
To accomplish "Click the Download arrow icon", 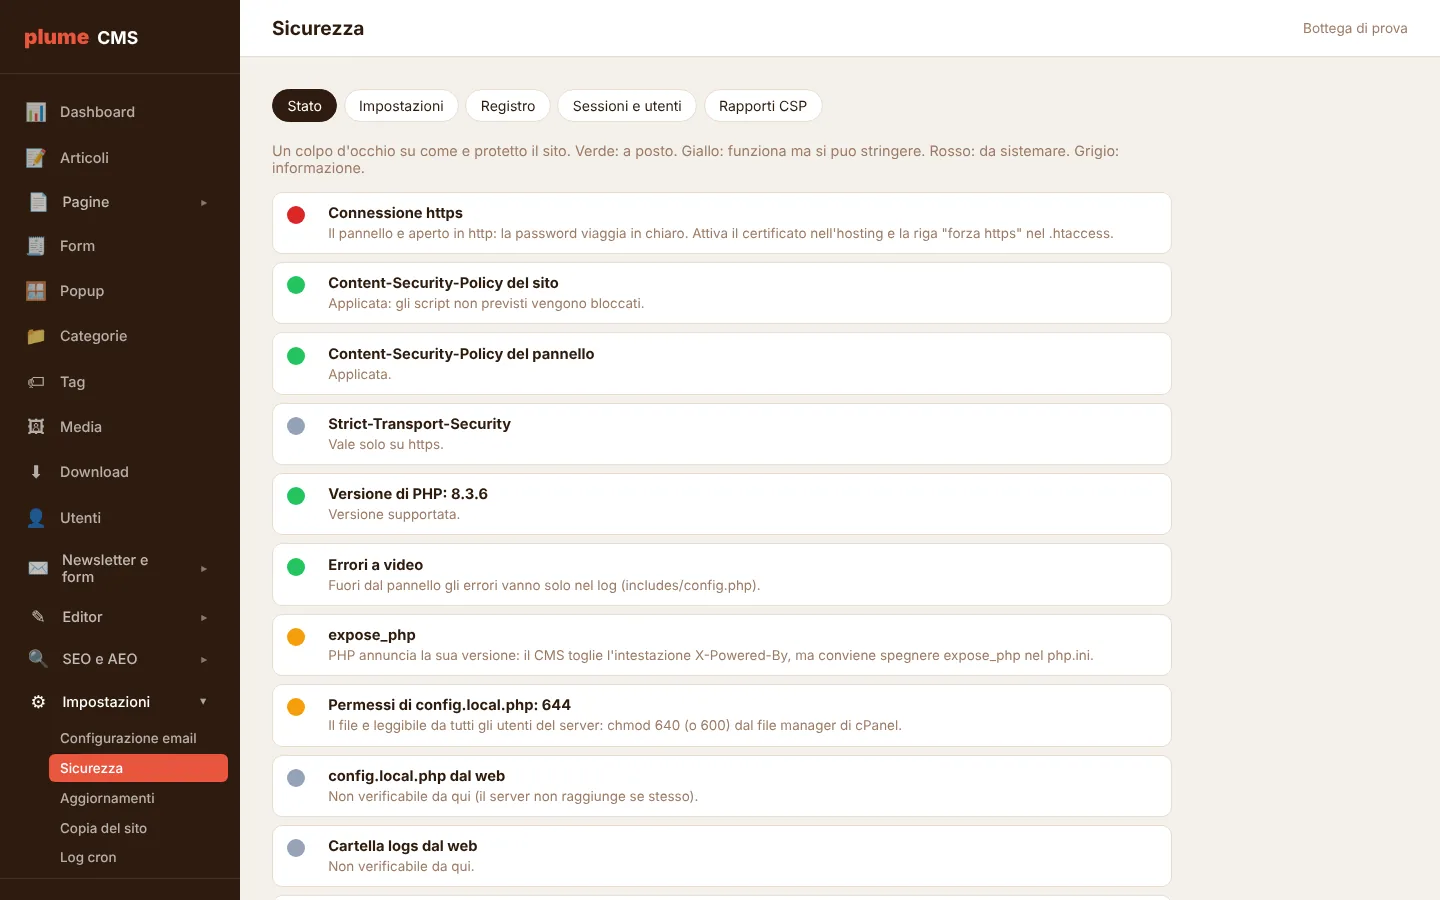I will (36, 472).
